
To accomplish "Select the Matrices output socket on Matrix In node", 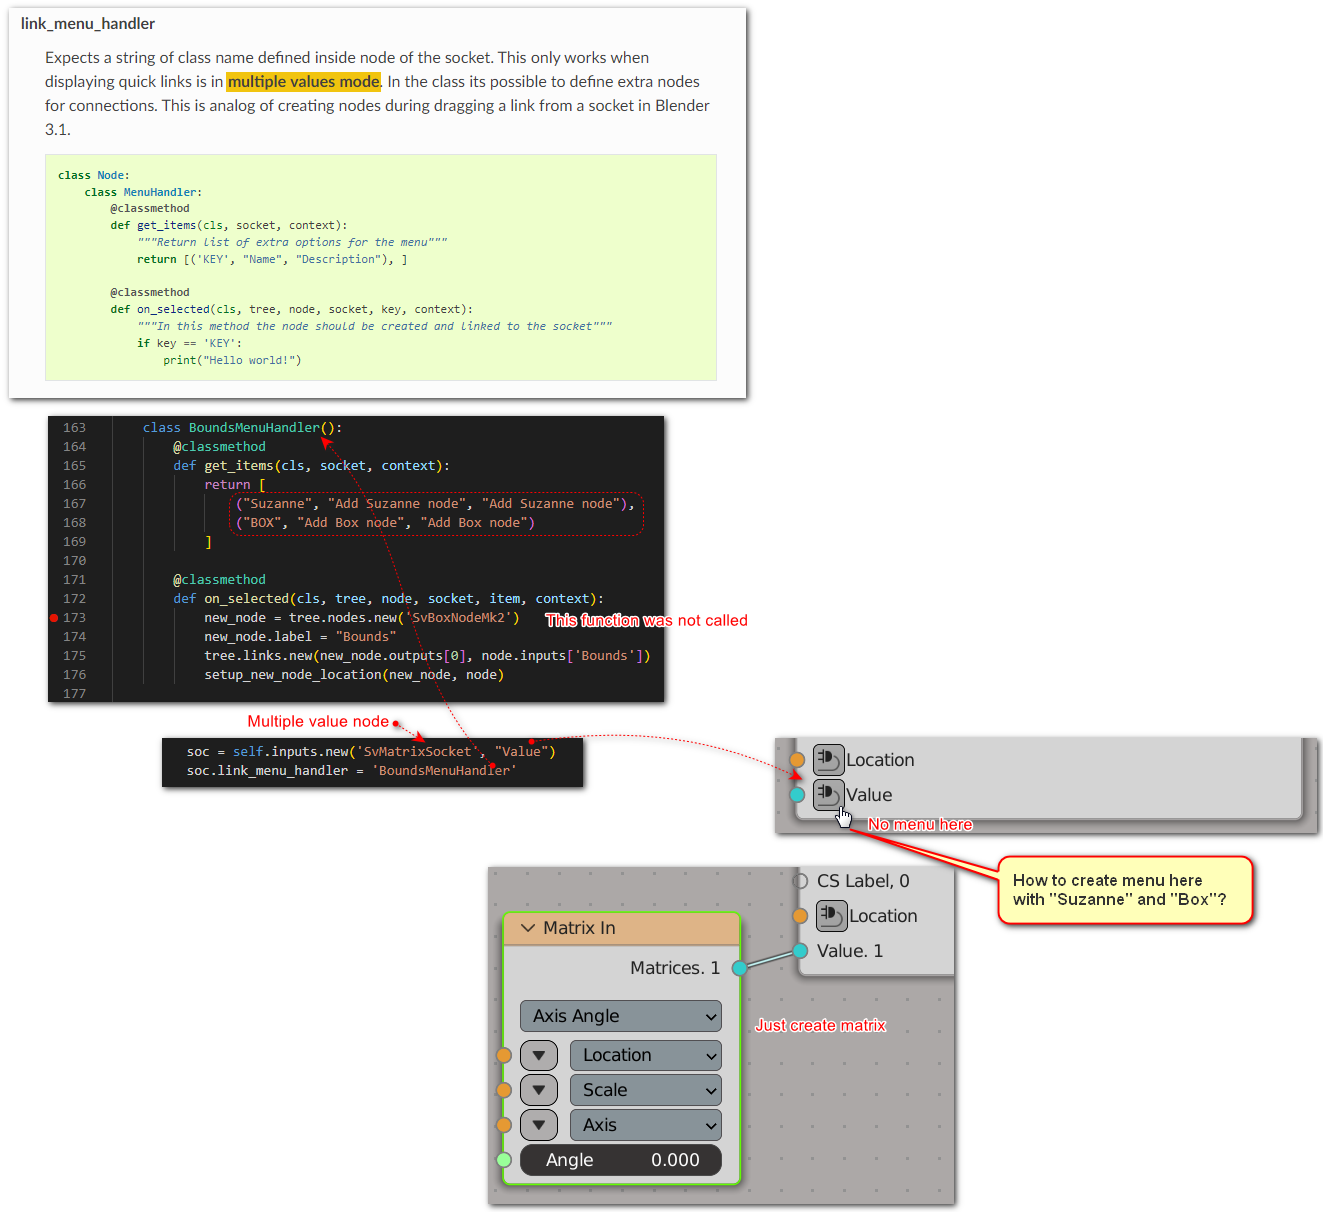I will (739, 968).
